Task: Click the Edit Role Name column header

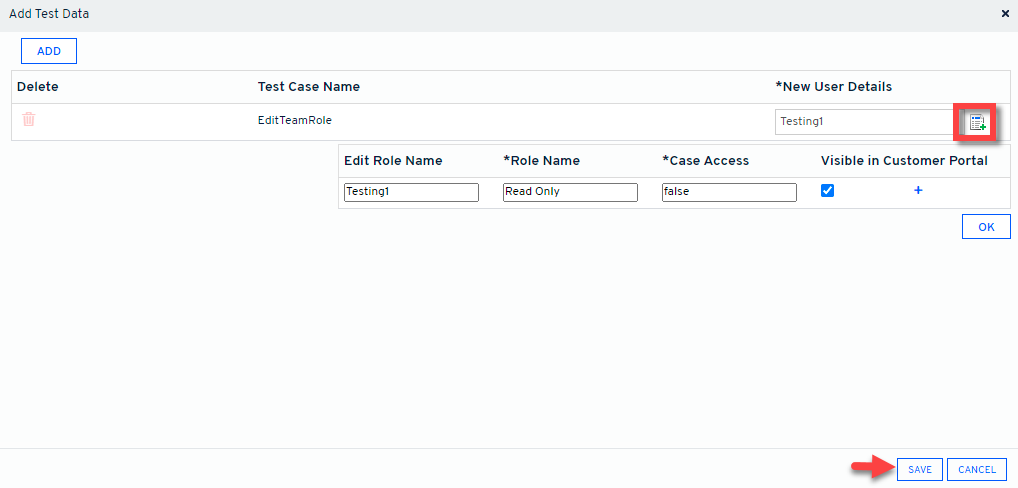Action: tap(393, 161)
